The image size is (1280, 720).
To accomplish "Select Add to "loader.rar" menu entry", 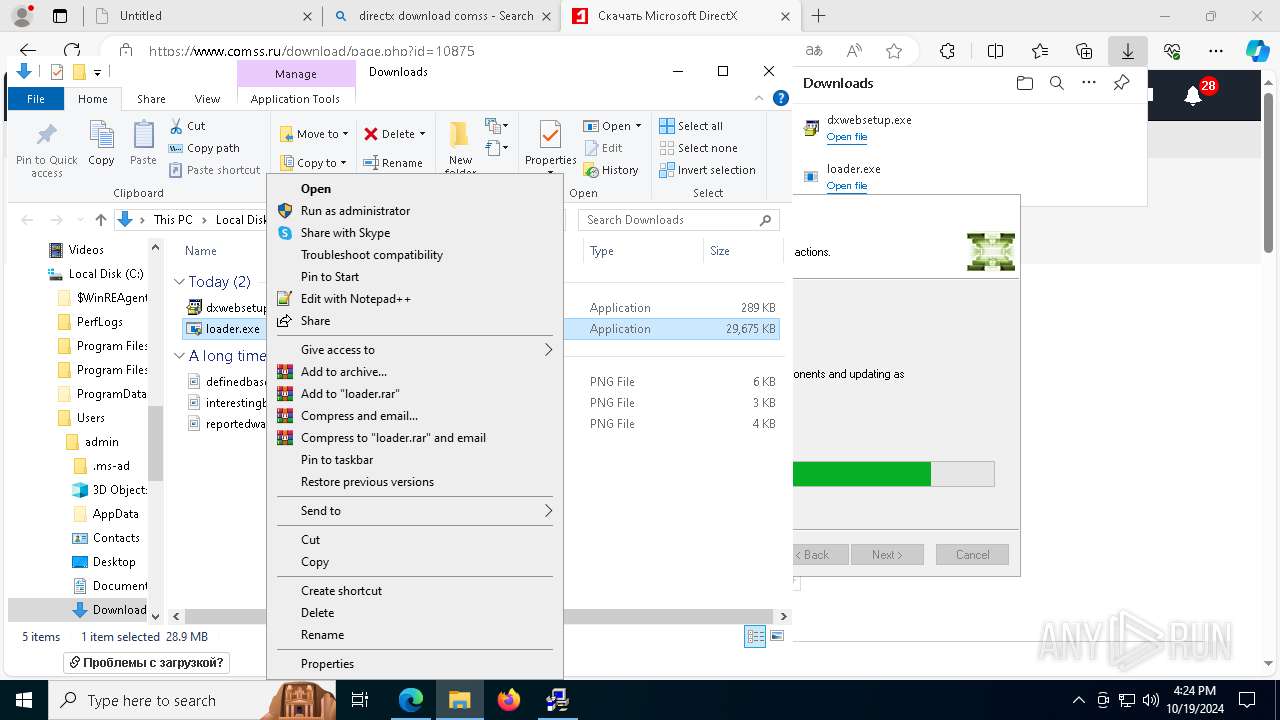I will pos(414,394).
